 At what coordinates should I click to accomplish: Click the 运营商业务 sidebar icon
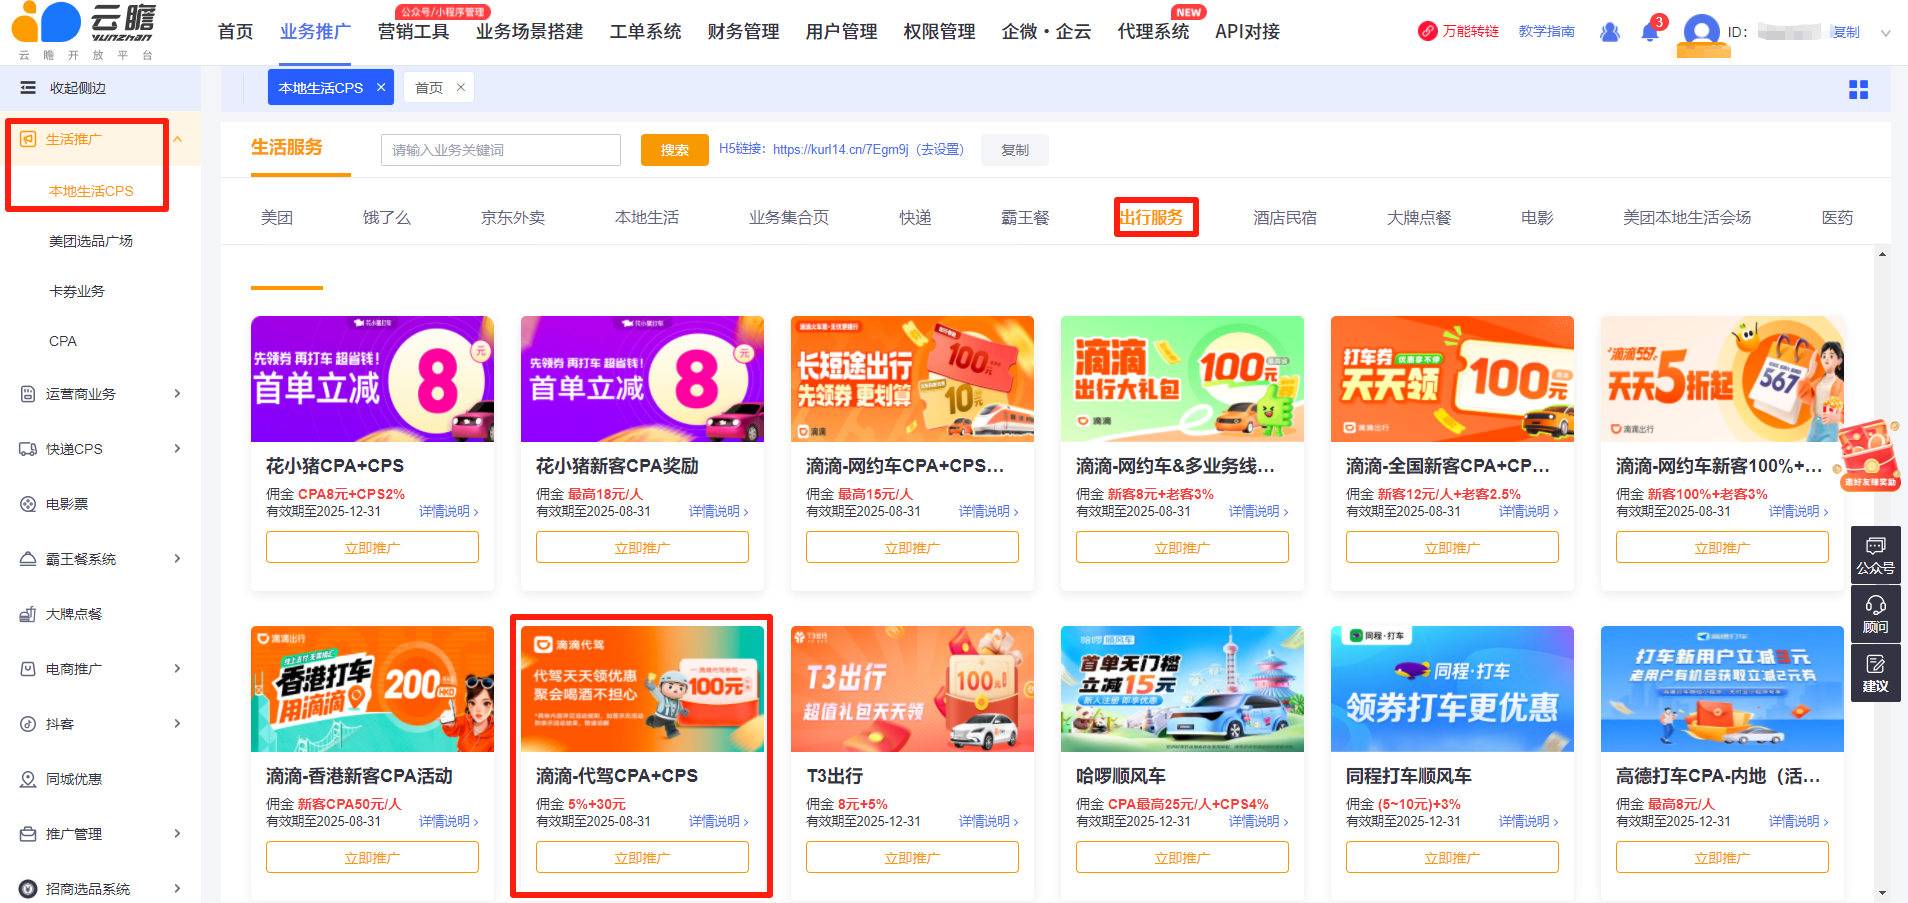coord(28,394)
